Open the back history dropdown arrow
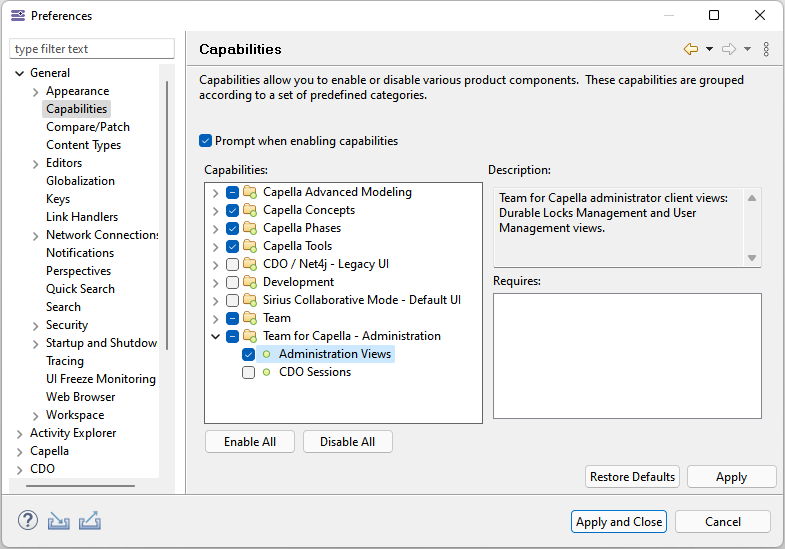785x549 pixels. pos(709,49)
